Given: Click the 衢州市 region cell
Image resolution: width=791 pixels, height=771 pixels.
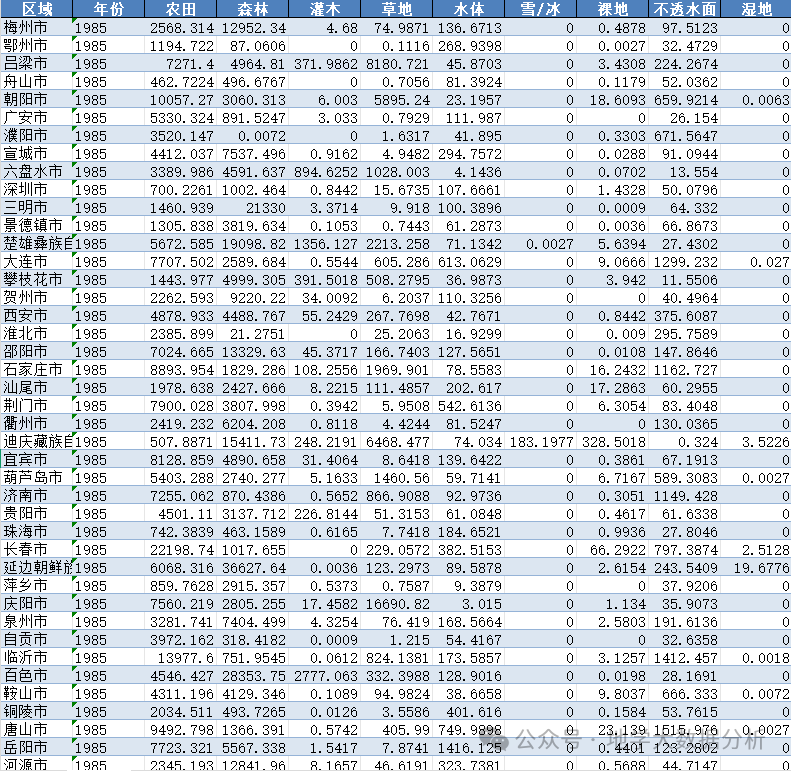Looking at the screenshot, I should (37, 424).
